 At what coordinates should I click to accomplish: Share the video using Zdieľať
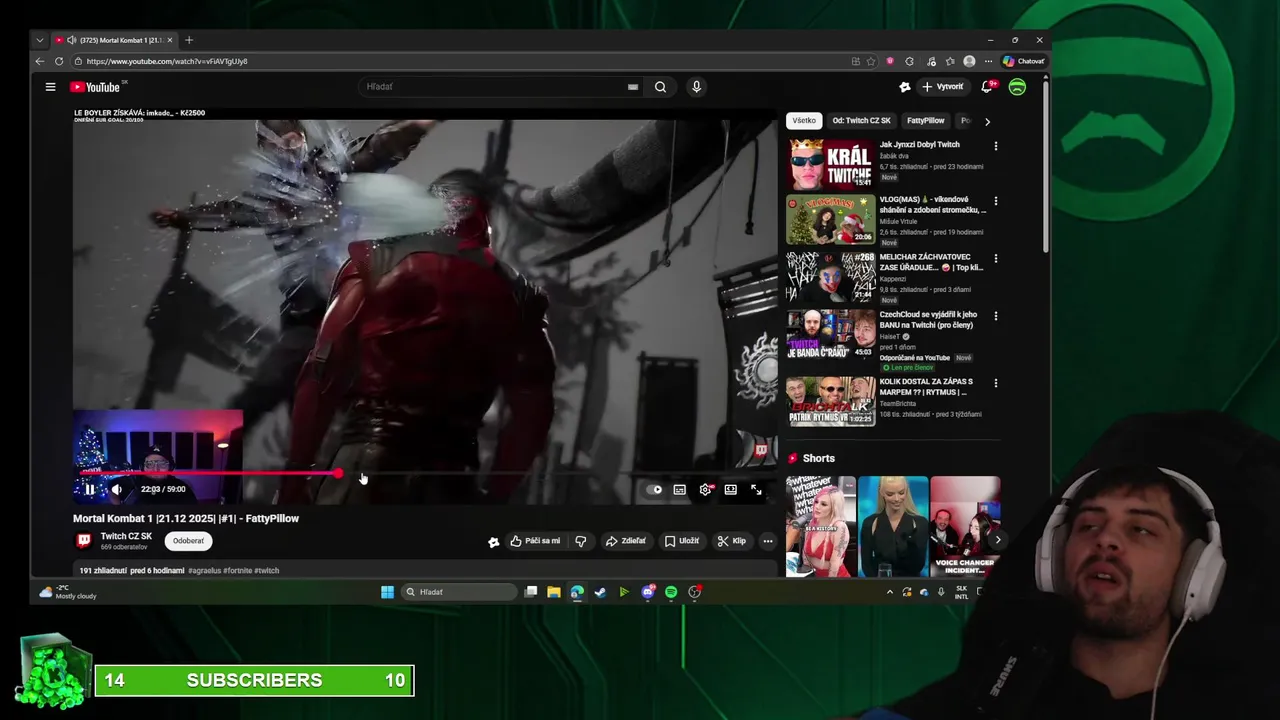(x=625, y=541)
